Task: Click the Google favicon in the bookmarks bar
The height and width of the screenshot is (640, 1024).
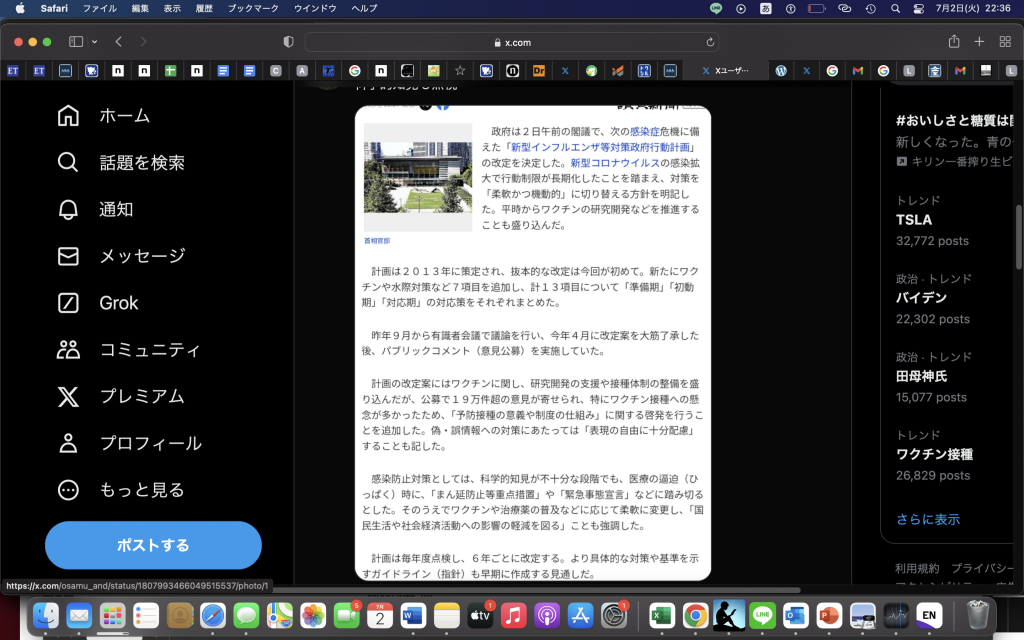Action: coord(355,71)
